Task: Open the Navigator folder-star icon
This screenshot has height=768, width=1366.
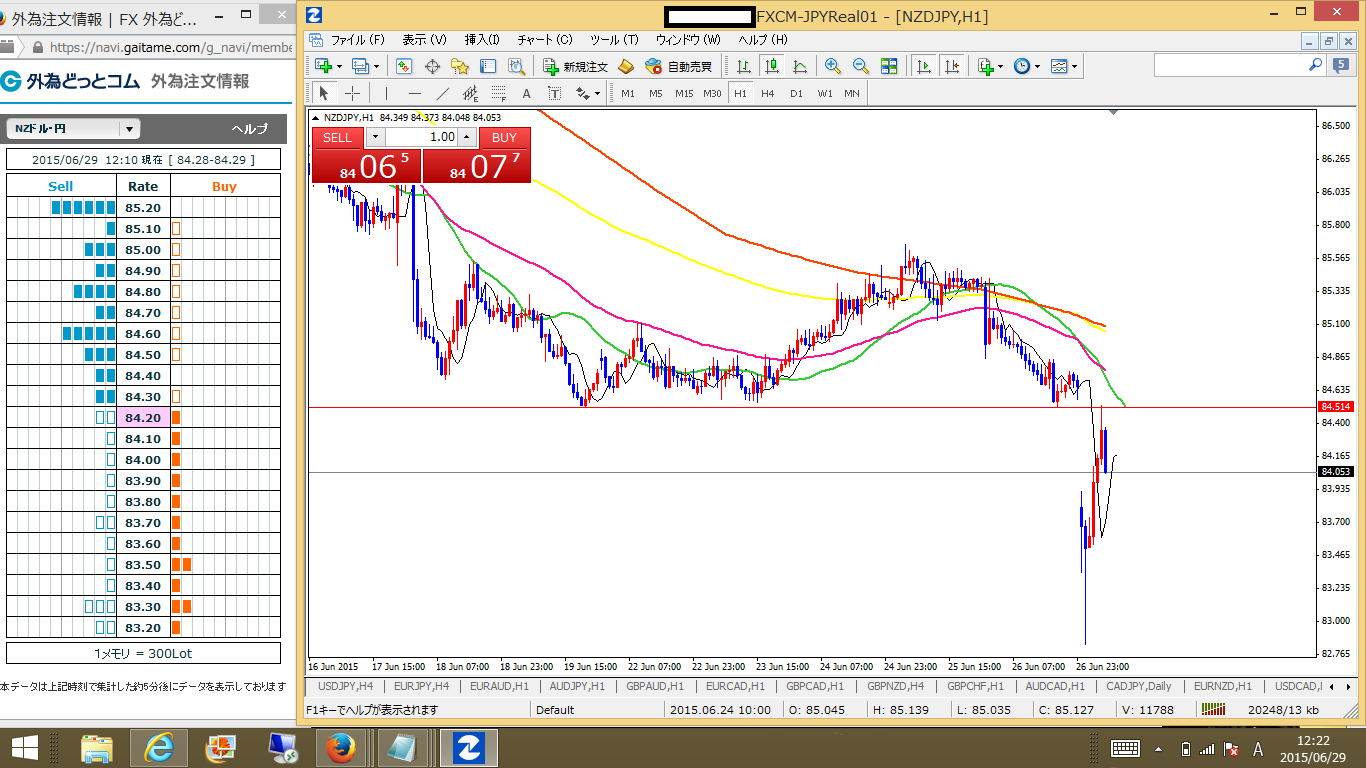Action: click(460, 66)
